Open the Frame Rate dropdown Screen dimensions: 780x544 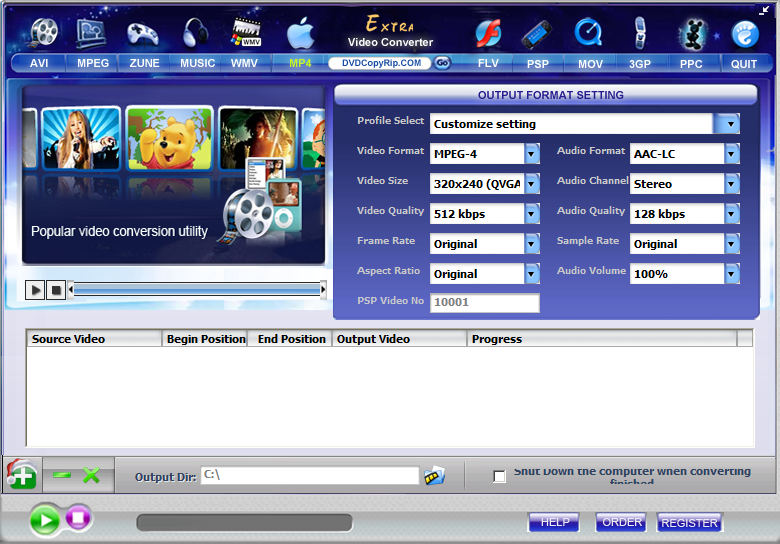pyautogui.click(x=532, y=244)
